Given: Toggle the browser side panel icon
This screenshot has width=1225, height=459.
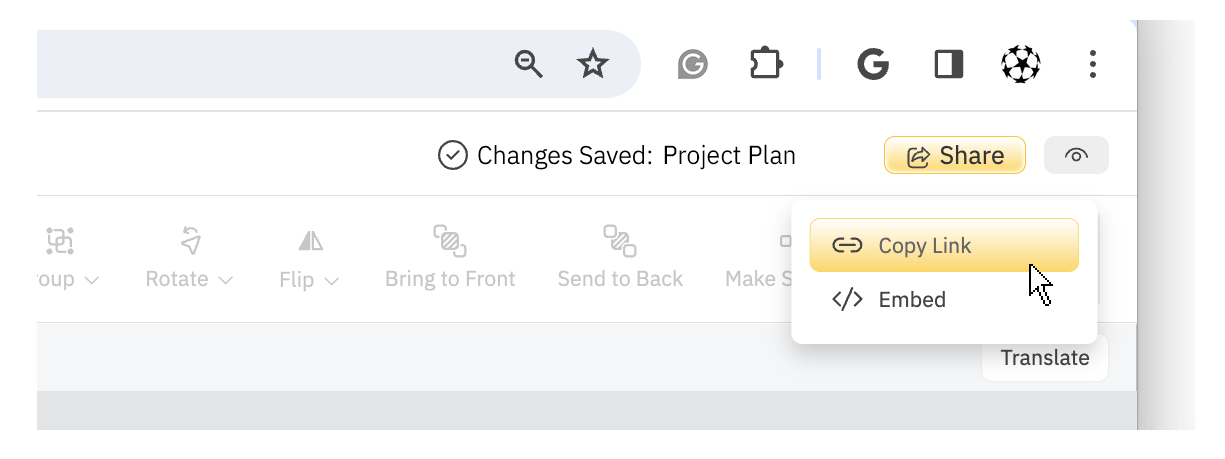Looking at the screenshot, I should 948,65.
